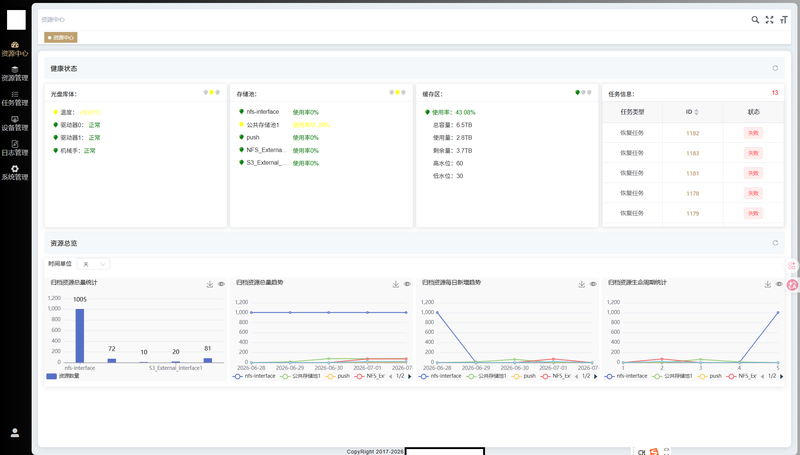This screenshot has height=455, width=800.
Task: Go to previous legend page in 归档资源每日新增趋势
Action: coord(577,376)
